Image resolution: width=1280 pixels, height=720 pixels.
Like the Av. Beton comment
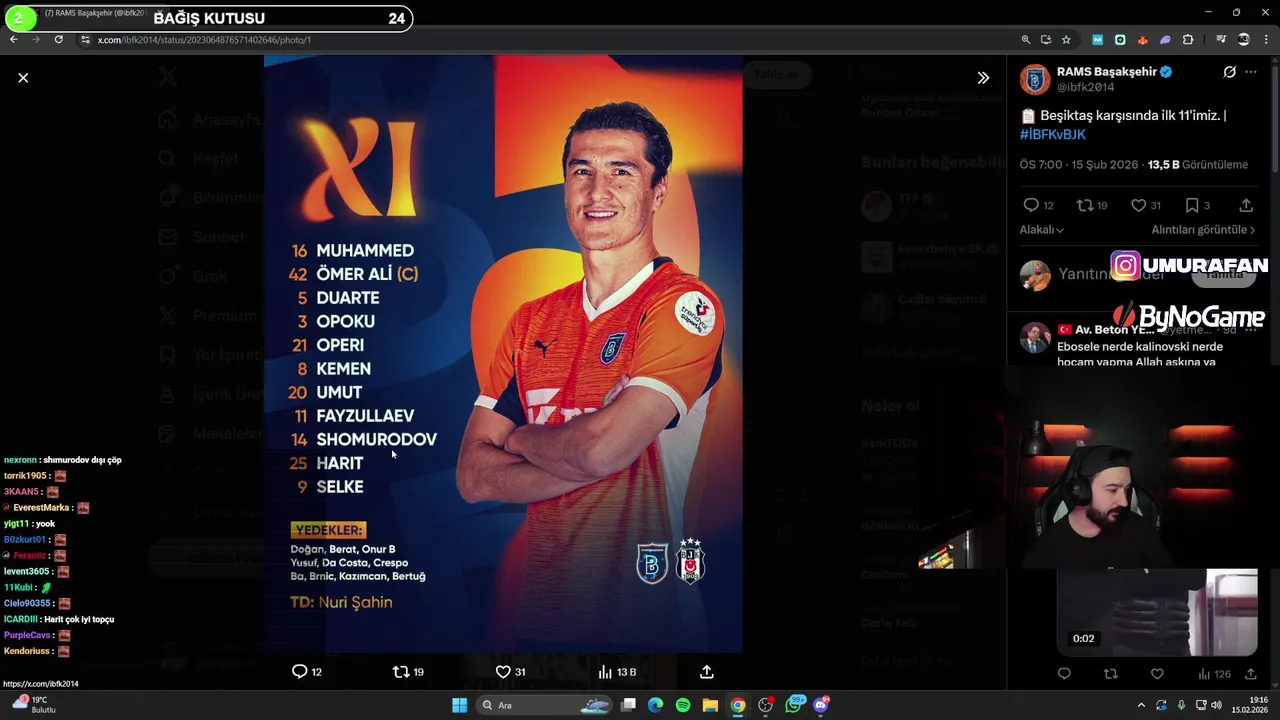click(1157, 674)
